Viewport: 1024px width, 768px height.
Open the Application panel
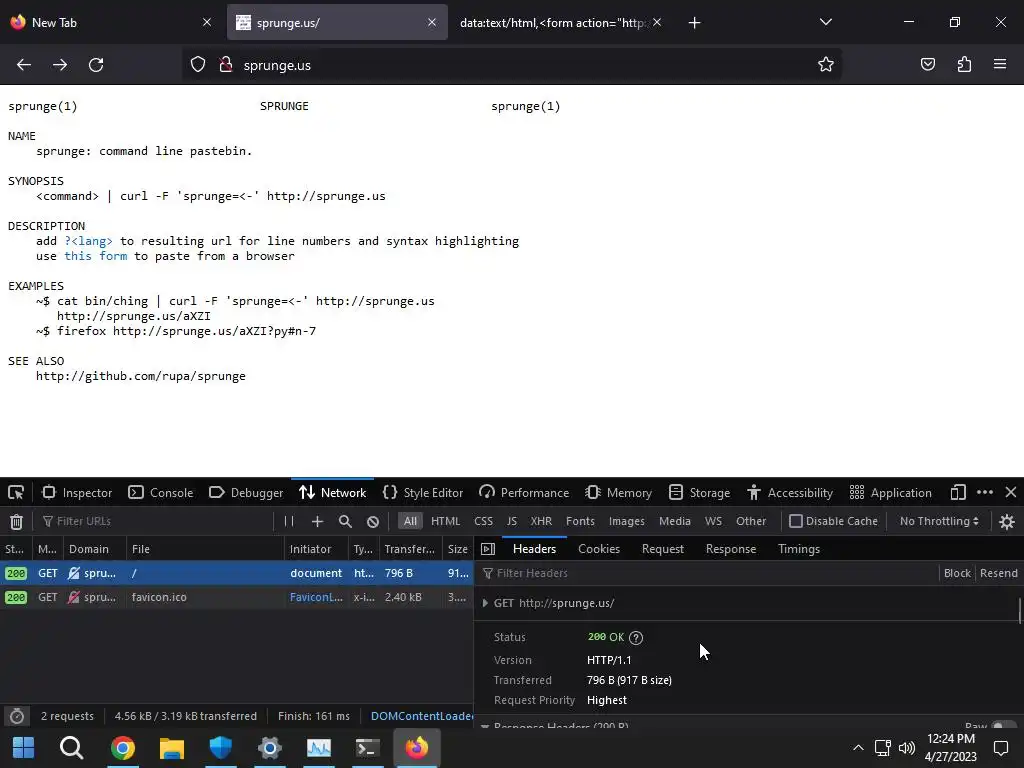891,493
